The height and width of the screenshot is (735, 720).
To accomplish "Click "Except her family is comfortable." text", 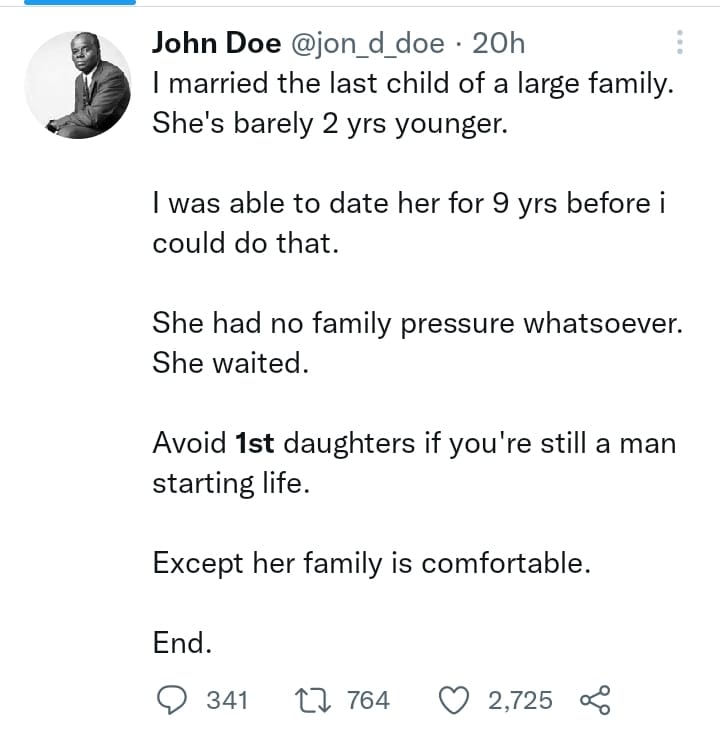I will point(372,563).
